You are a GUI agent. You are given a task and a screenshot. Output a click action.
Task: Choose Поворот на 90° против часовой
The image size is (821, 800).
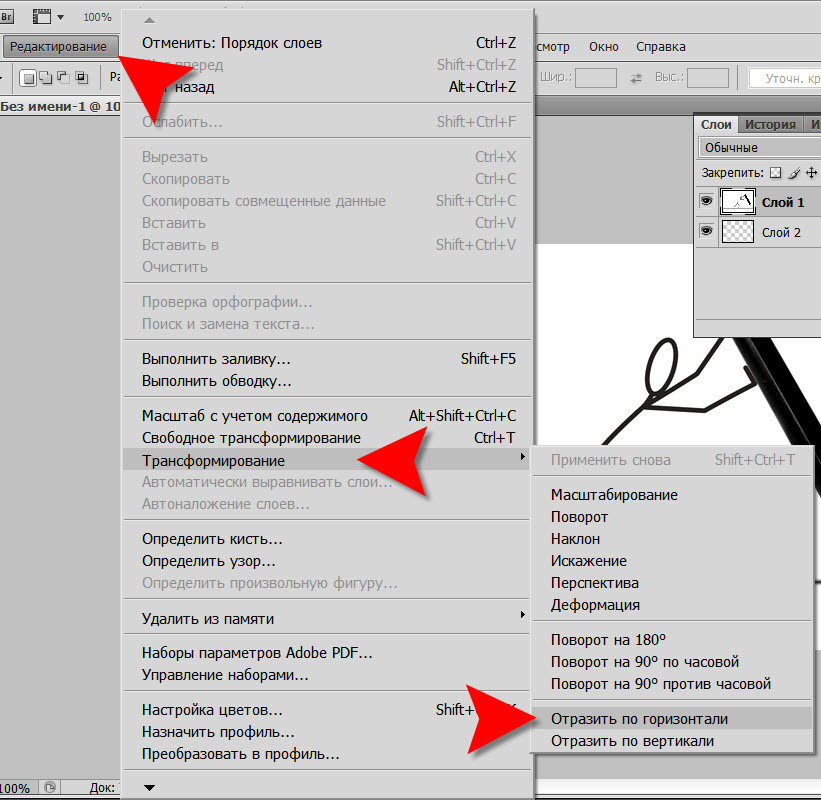click(673, 684)
